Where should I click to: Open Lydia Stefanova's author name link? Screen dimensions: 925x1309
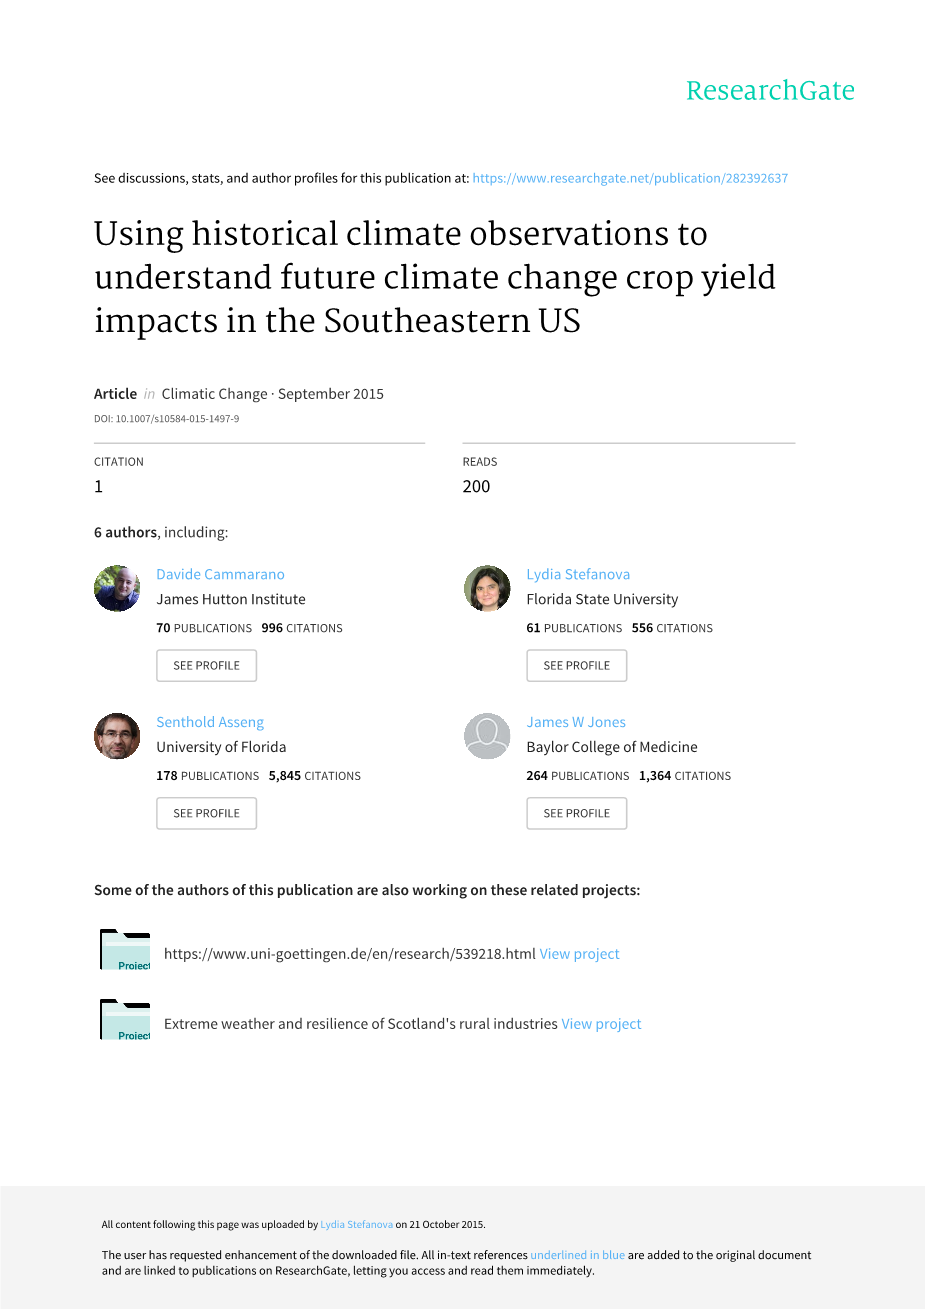click(578, 574)
